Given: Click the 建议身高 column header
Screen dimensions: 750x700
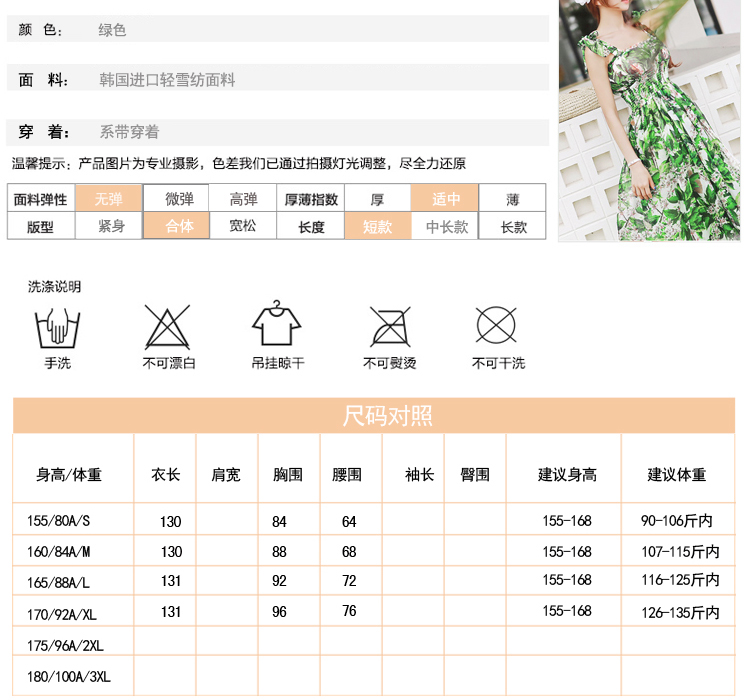Looking at the screenshot, I should coord(563,468).
